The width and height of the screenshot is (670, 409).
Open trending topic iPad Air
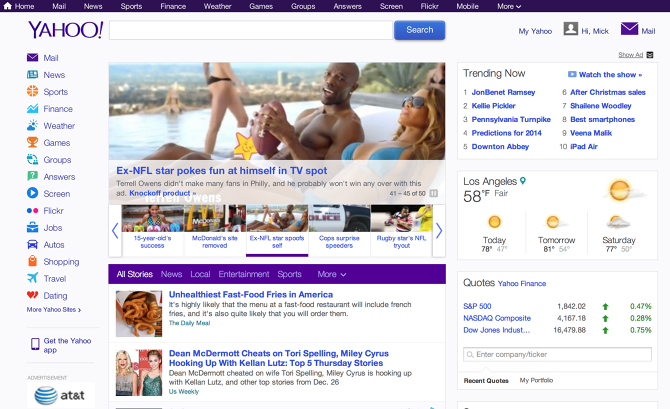[x=584, y=146]
